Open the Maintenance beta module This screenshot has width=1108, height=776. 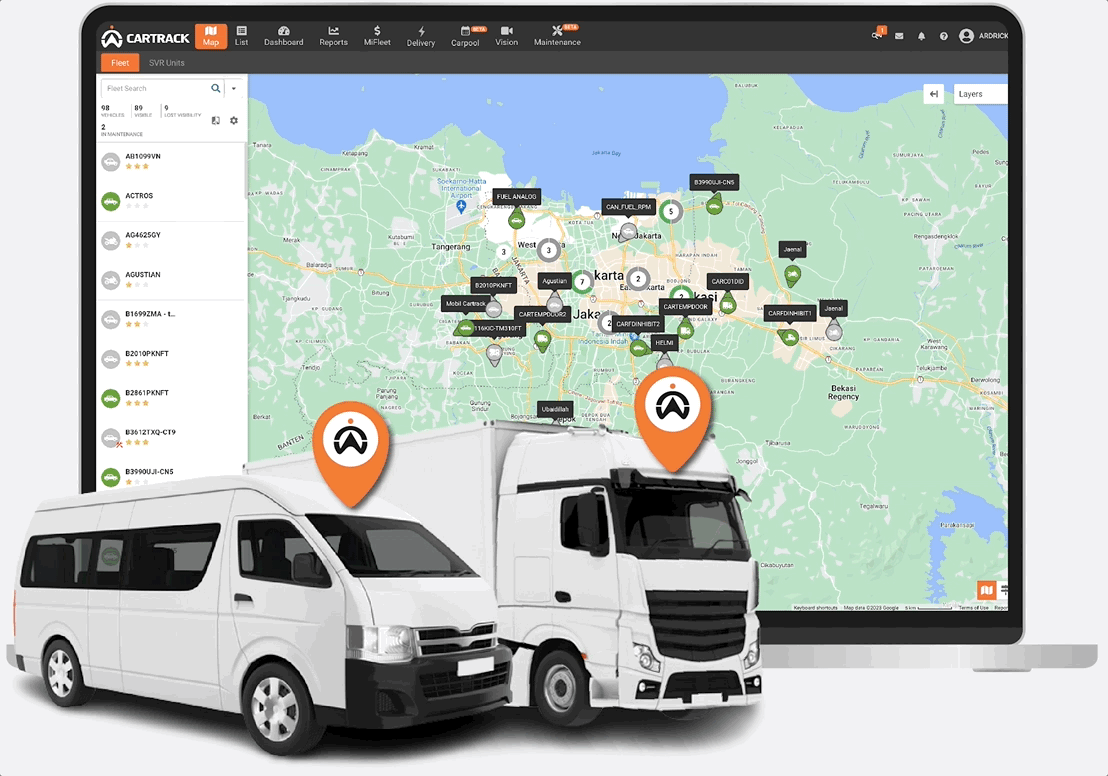[x=558, y=36]
